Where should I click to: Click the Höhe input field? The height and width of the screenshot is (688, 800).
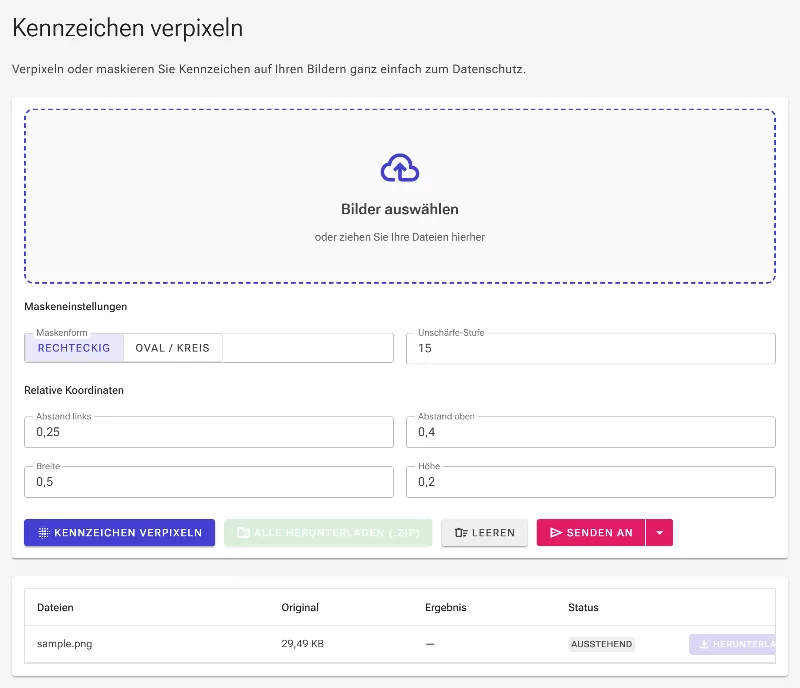coord(591,482)
